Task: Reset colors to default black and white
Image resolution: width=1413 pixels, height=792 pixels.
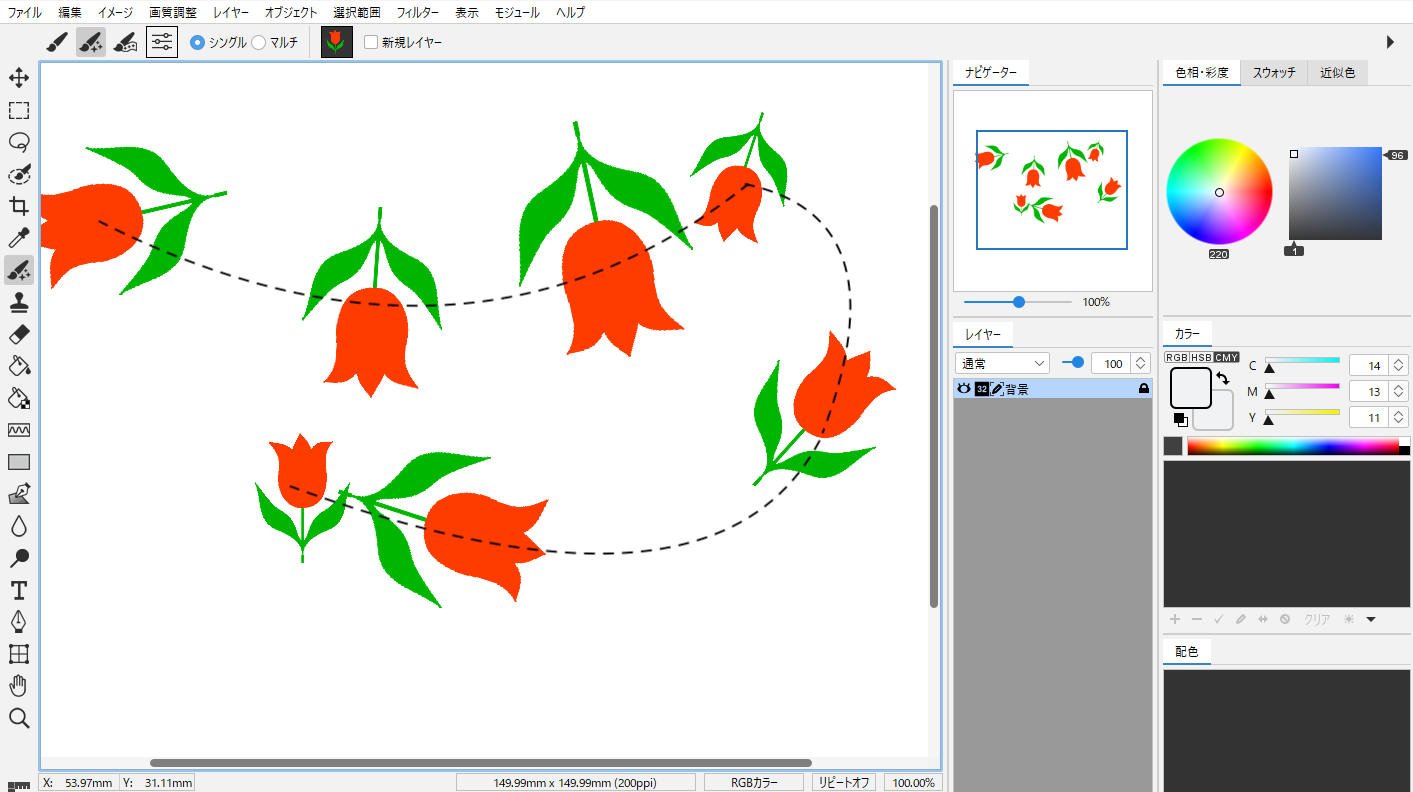Action: (x=1181, y=420)
